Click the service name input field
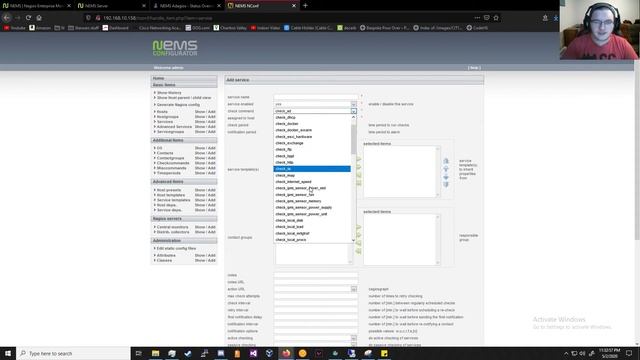The image size is (640, 360). click(x=316, y=97)
